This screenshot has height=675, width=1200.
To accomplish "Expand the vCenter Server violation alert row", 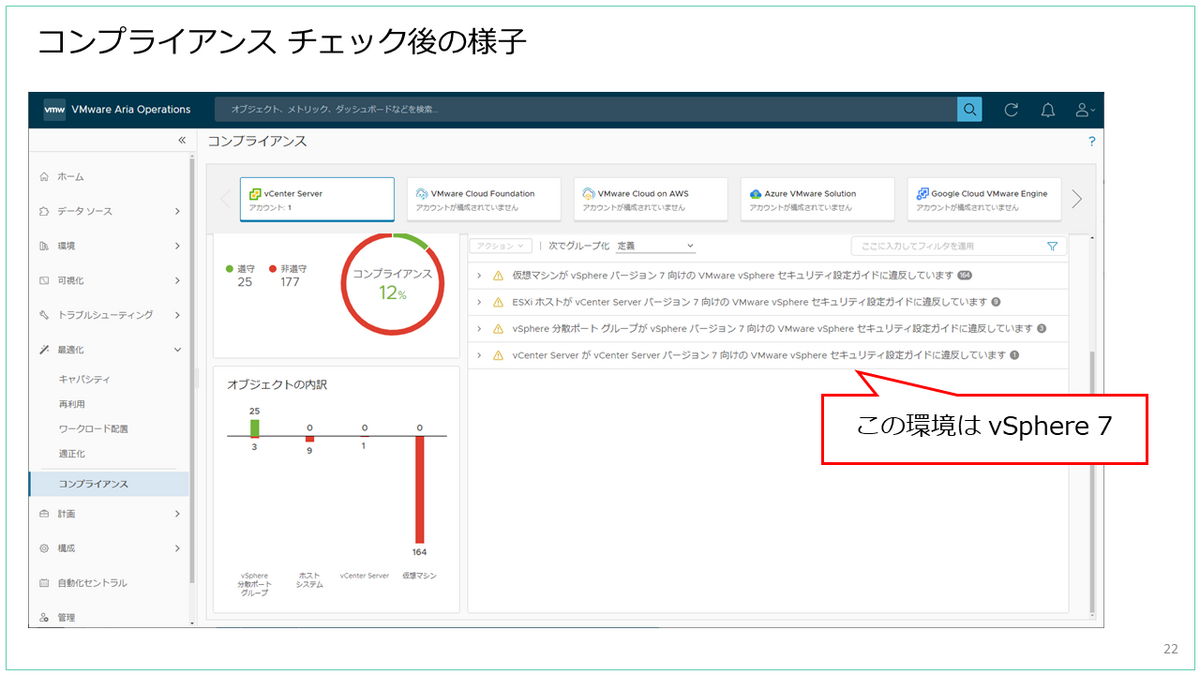I will [x=479, y=355].
